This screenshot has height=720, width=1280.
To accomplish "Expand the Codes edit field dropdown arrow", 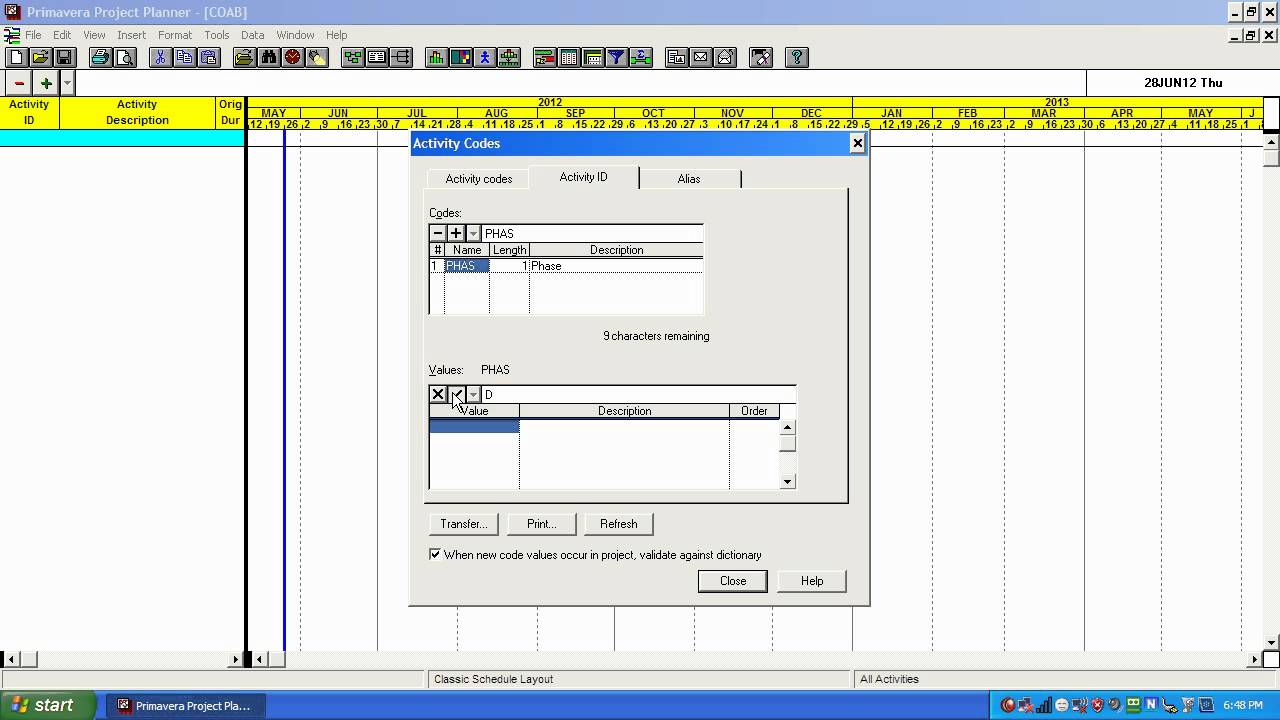I will coord(474,233).
